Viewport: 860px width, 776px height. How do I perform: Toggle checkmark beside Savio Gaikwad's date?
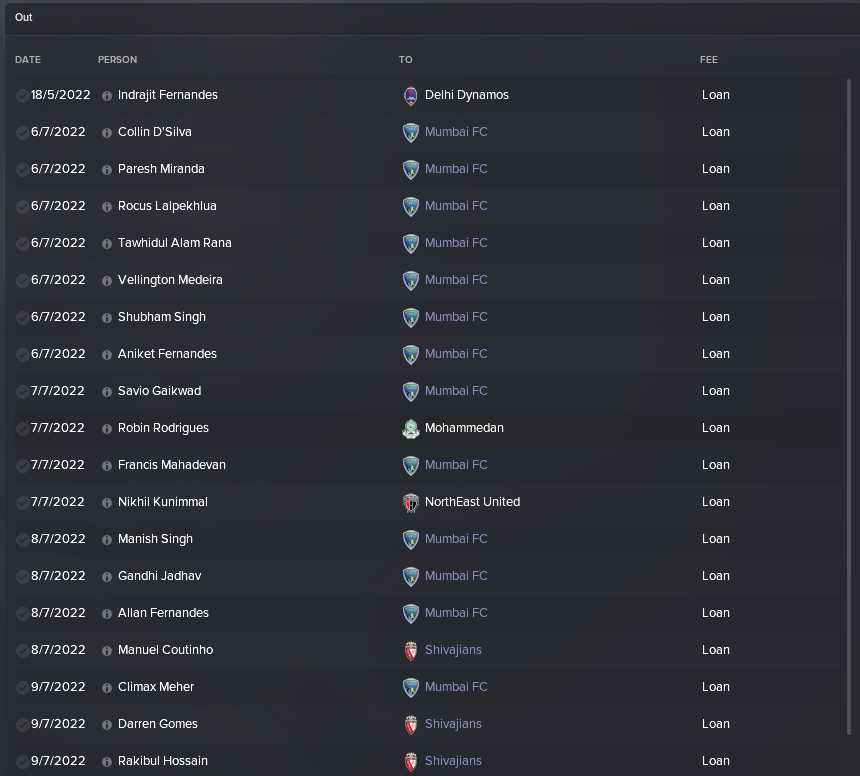pos(22,392)
